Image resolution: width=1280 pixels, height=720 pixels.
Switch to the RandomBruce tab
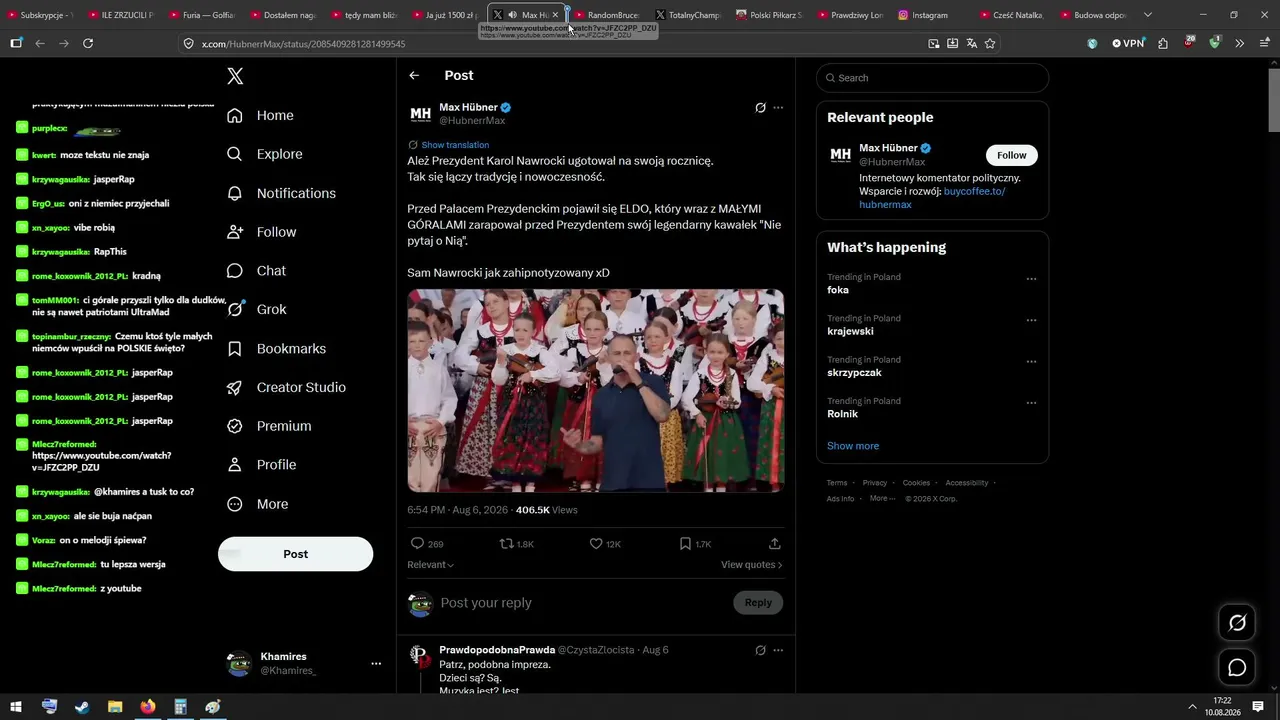click(607, 15)
